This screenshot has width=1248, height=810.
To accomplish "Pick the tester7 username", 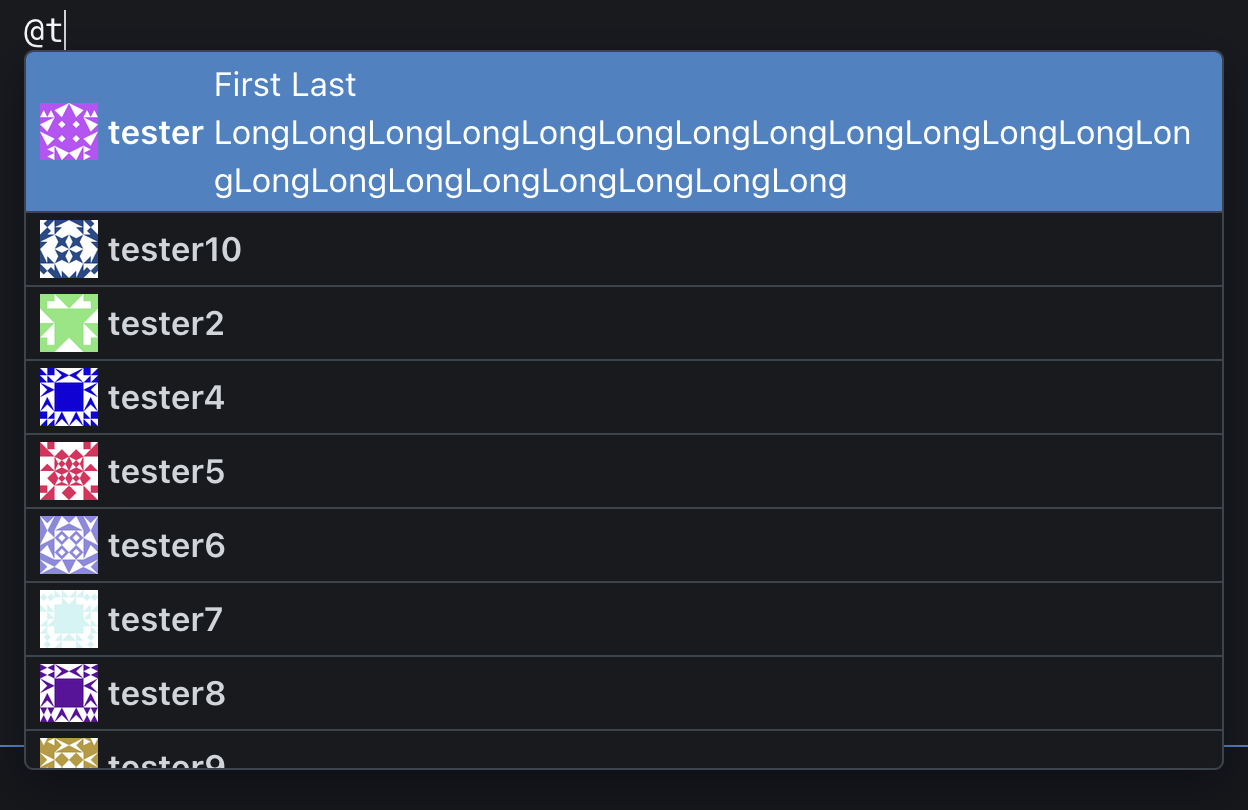I will click(x=166, y=620).
